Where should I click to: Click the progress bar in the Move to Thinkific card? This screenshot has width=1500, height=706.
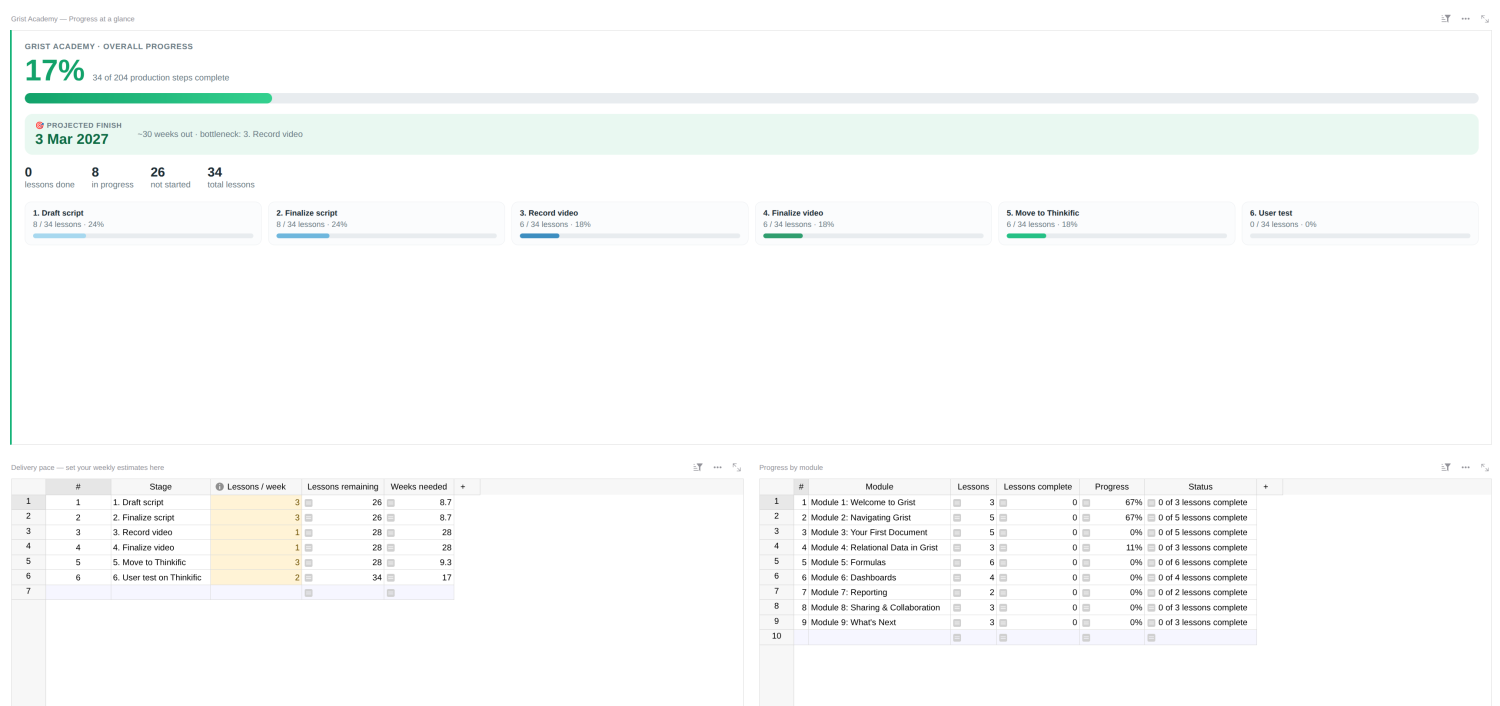[1116, 236]
